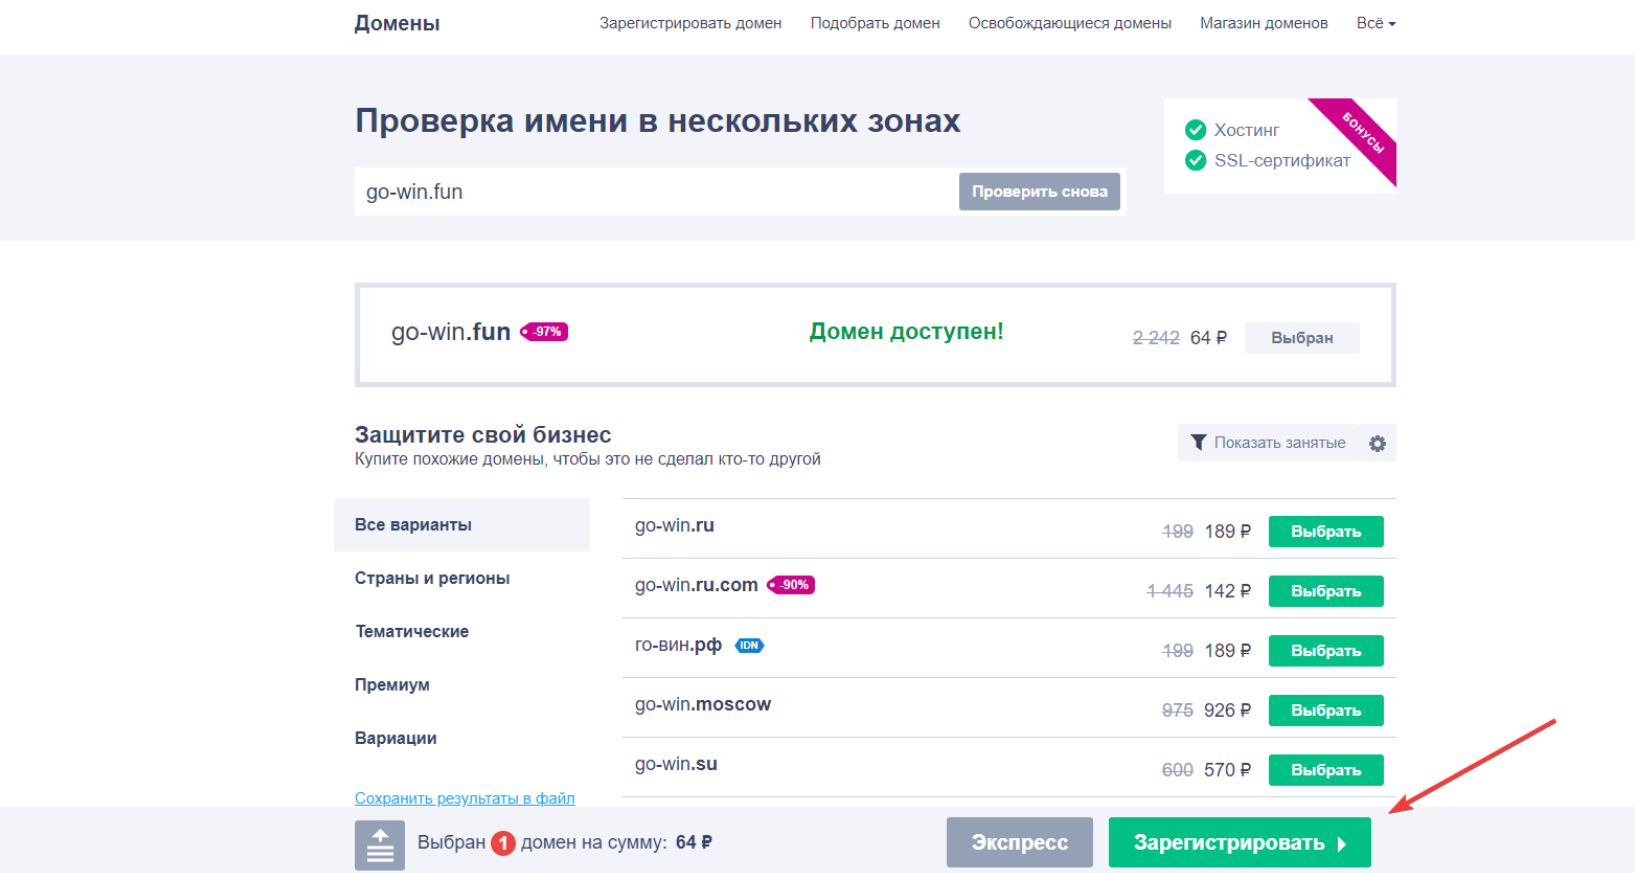
Task: Click the 142 ₽ price for go-win.ru.com
Action: [x=1227, y=591]
